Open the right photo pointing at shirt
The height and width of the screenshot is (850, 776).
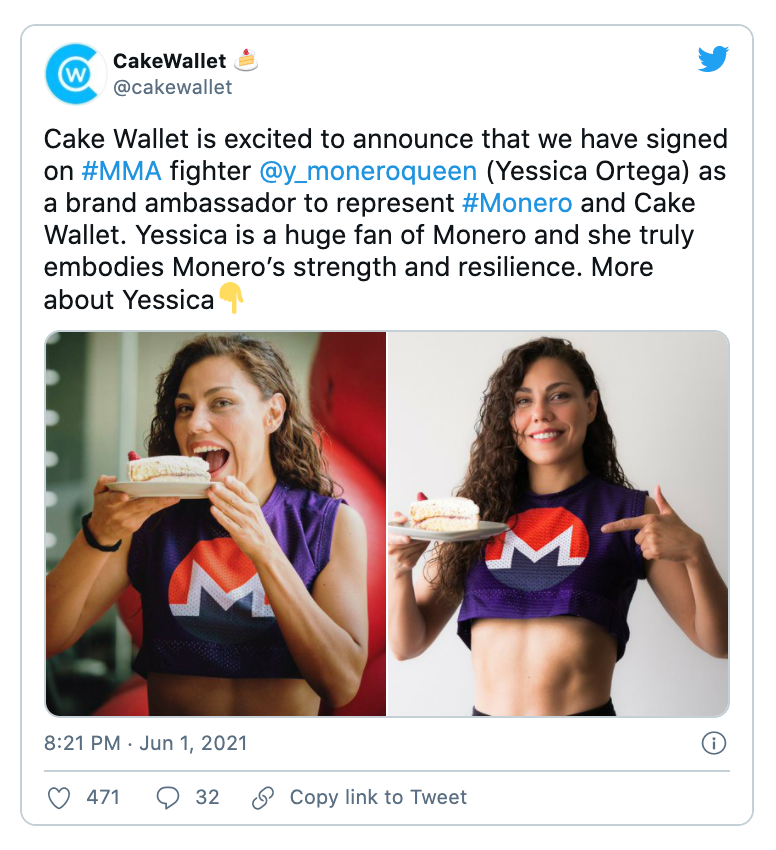558,524
